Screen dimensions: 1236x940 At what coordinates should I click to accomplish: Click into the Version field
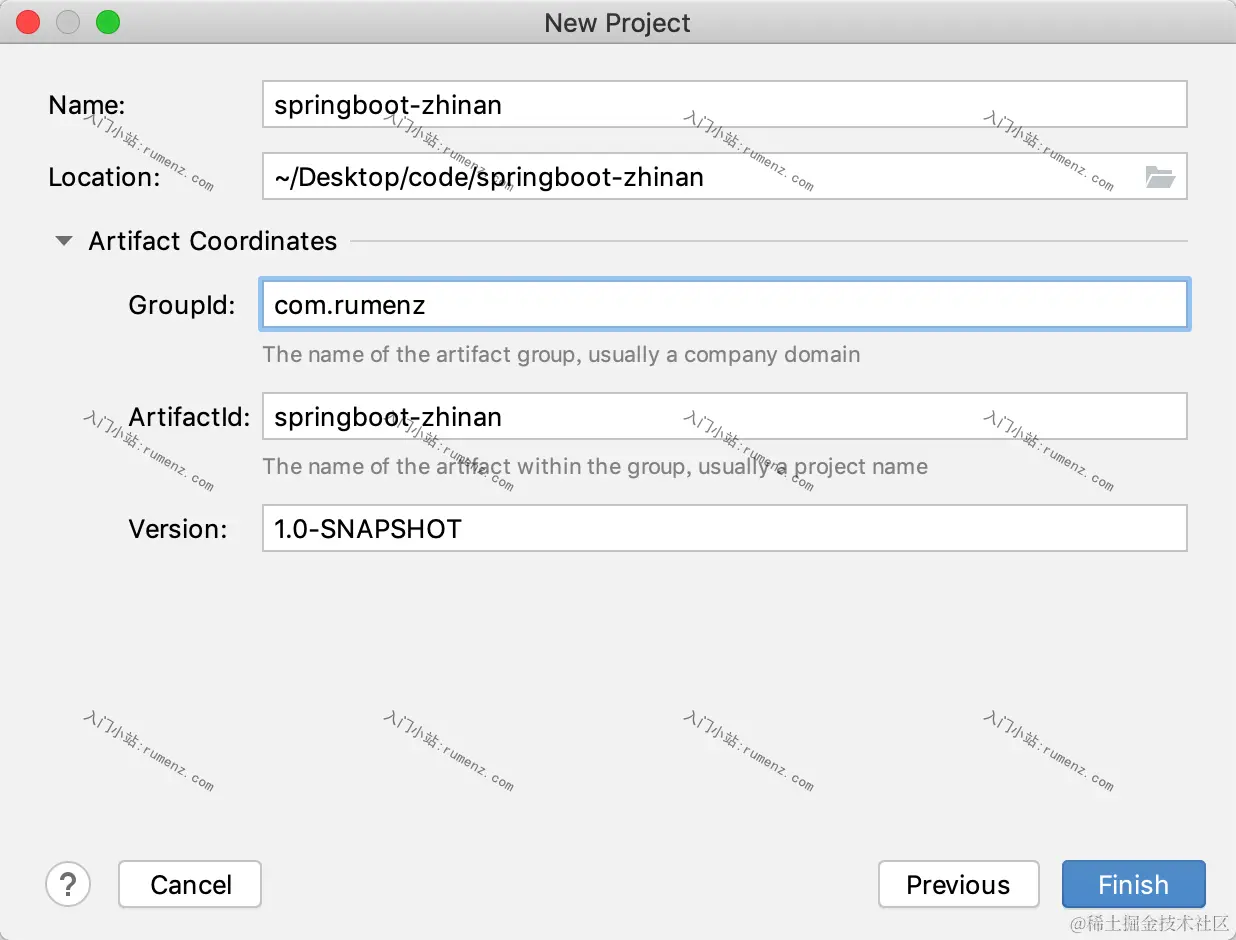(x=724, y=528)
